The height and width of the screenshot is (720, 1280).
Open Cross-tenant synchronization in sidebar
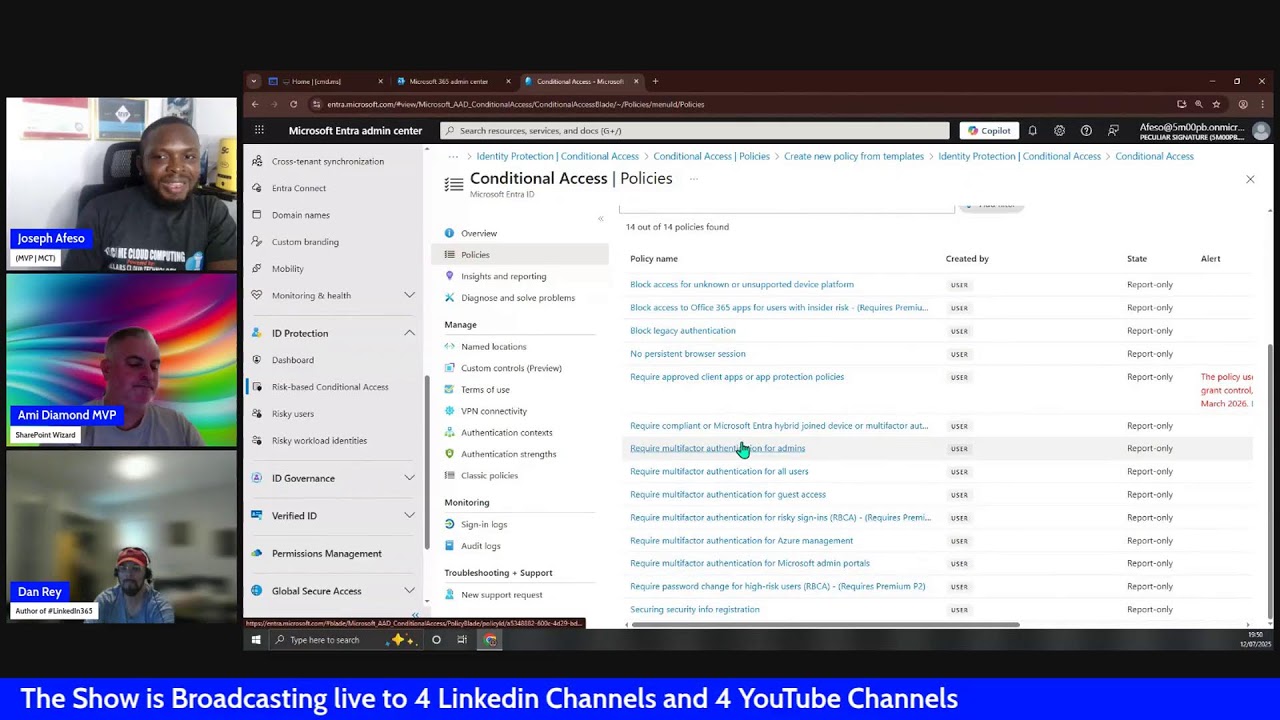(327, 161)
